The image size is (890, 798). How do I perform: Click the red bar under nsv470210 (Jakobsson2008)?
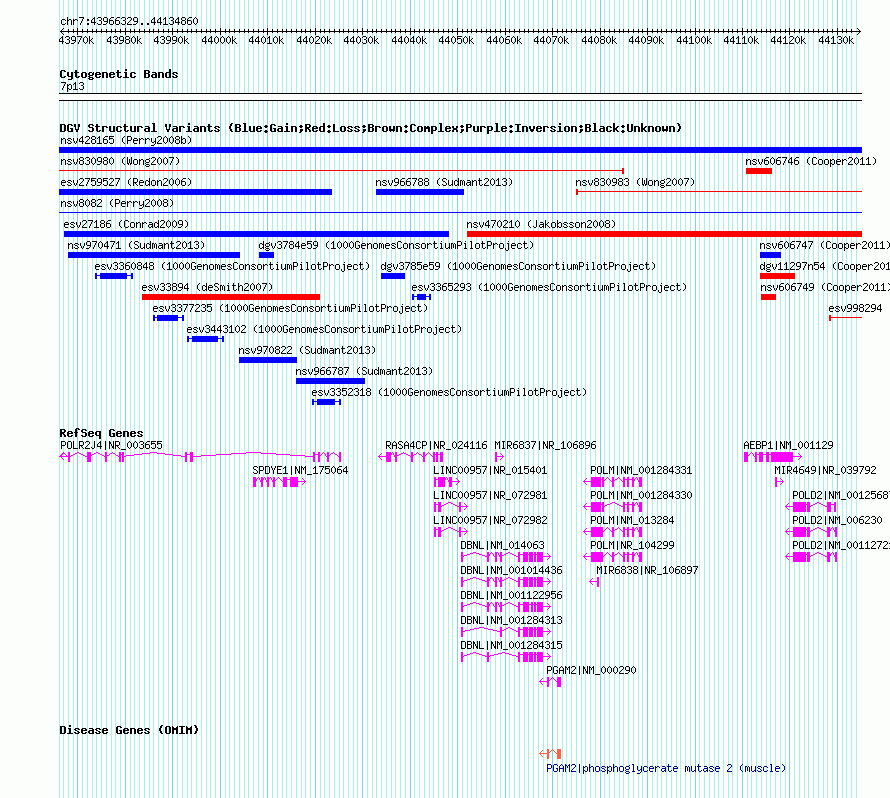pos(664,234)
